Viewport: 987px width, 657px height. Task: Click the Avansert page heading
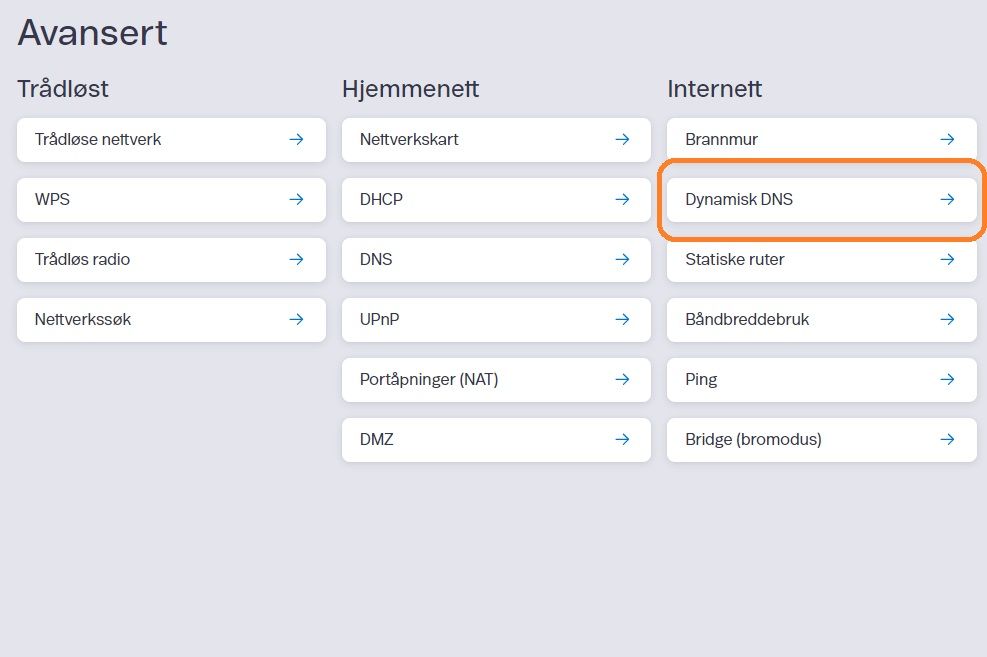(x=92, y=33)
